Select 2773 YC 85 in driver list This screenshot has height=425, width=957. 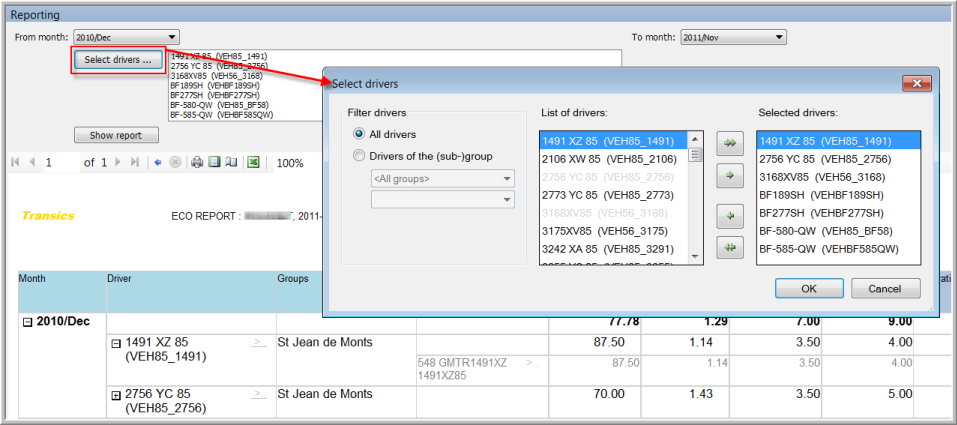coord(611,194)
